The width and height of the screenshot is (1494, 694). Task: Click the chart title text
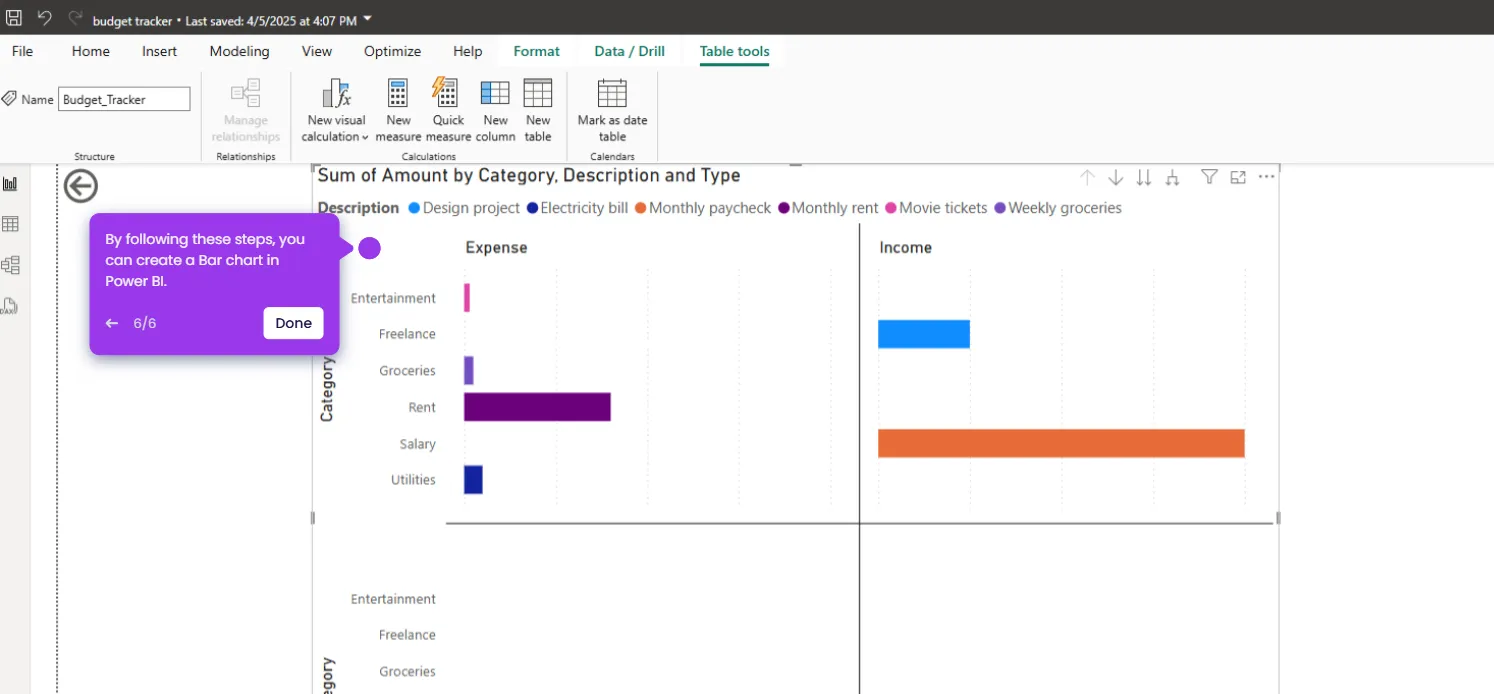tap(529, 176)
